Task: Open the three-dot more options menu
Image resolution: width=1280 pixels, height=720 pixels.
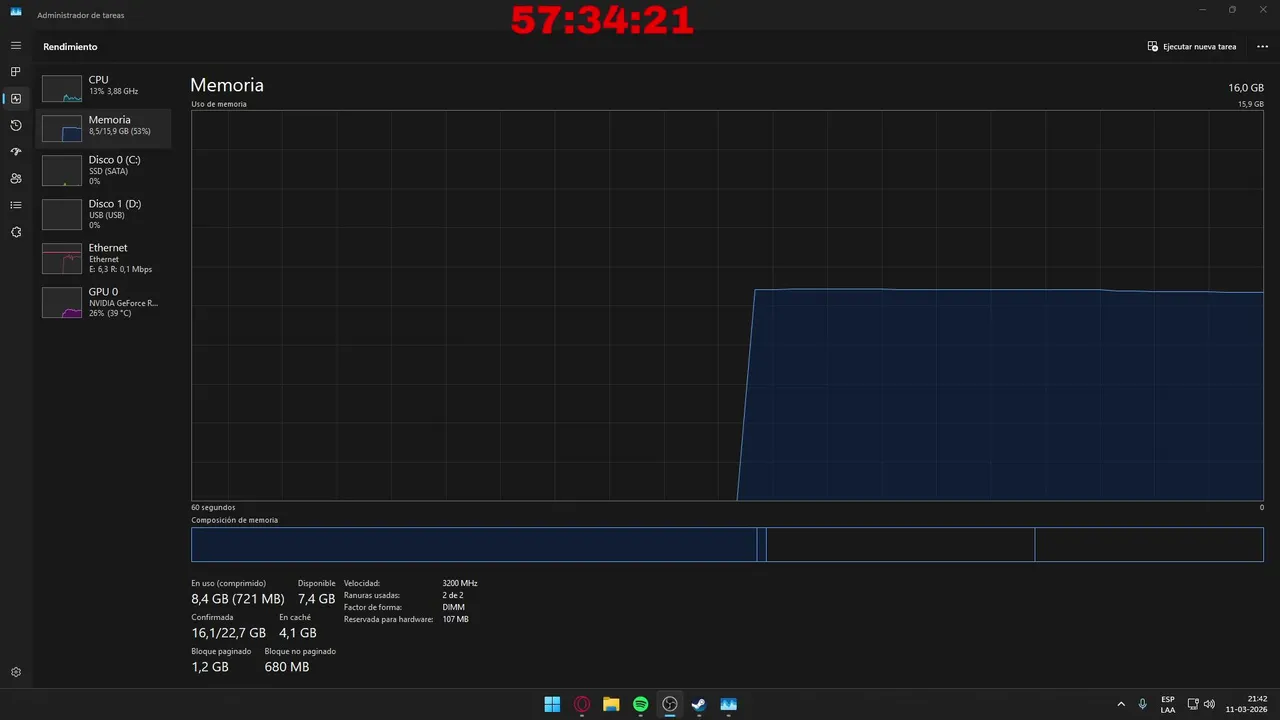Action: (1262, 47)
